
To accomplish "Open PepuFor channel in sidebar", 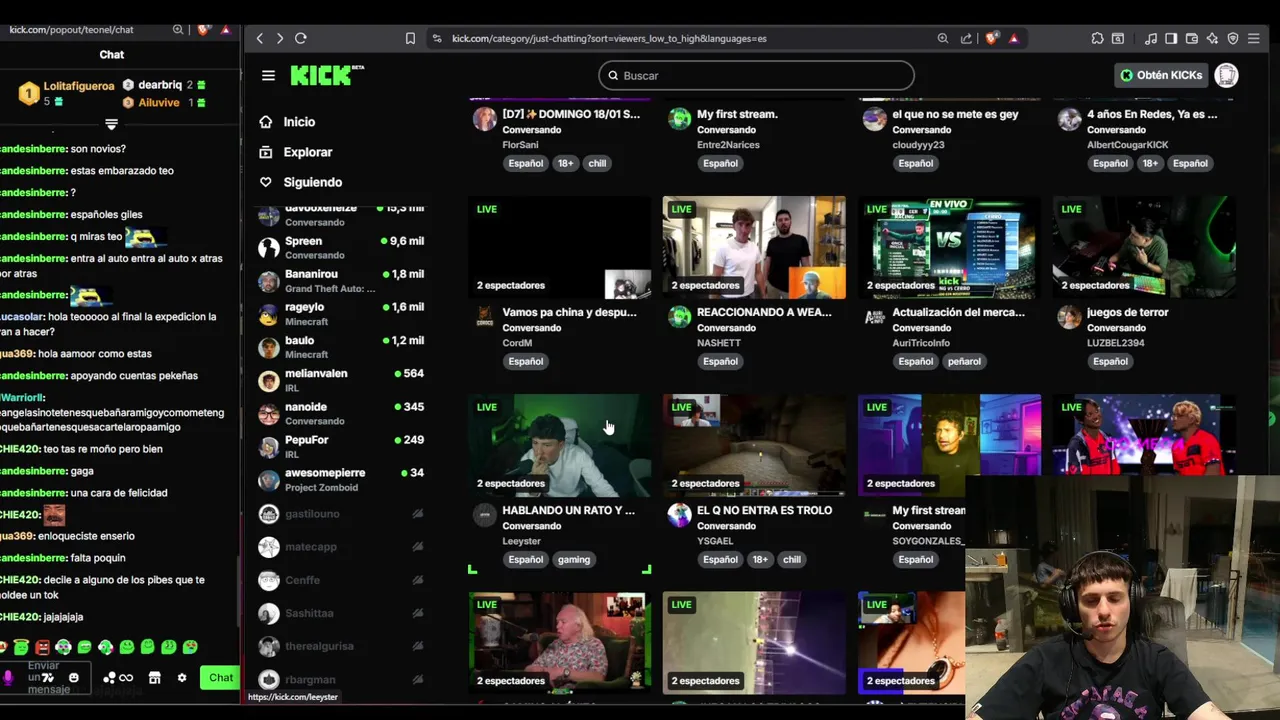I will [x=341, y=446].
